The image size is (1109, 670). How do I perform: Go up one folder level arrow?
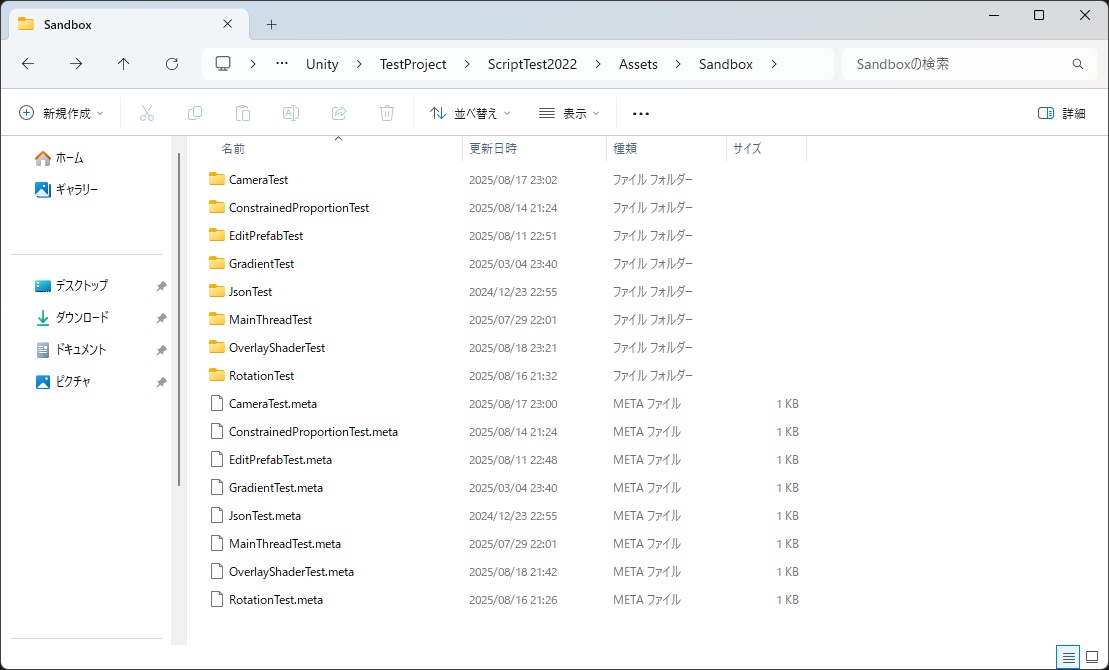(x=124, y=64)
